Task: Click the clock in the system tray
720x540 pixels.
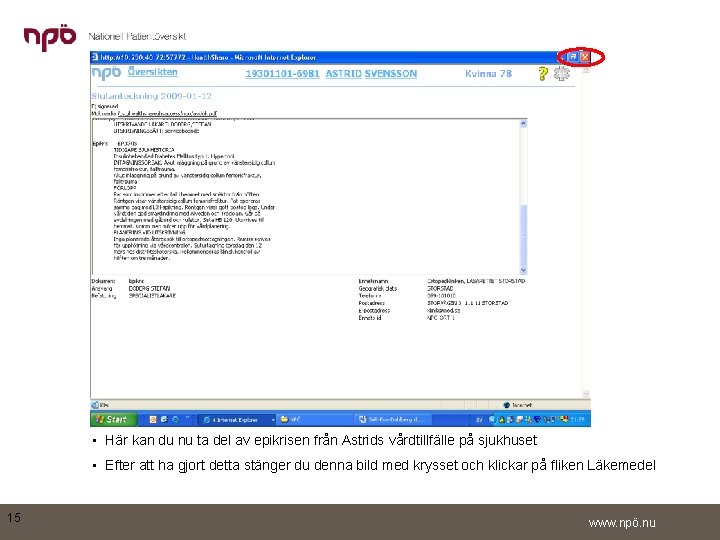Action: pos(578,419)
